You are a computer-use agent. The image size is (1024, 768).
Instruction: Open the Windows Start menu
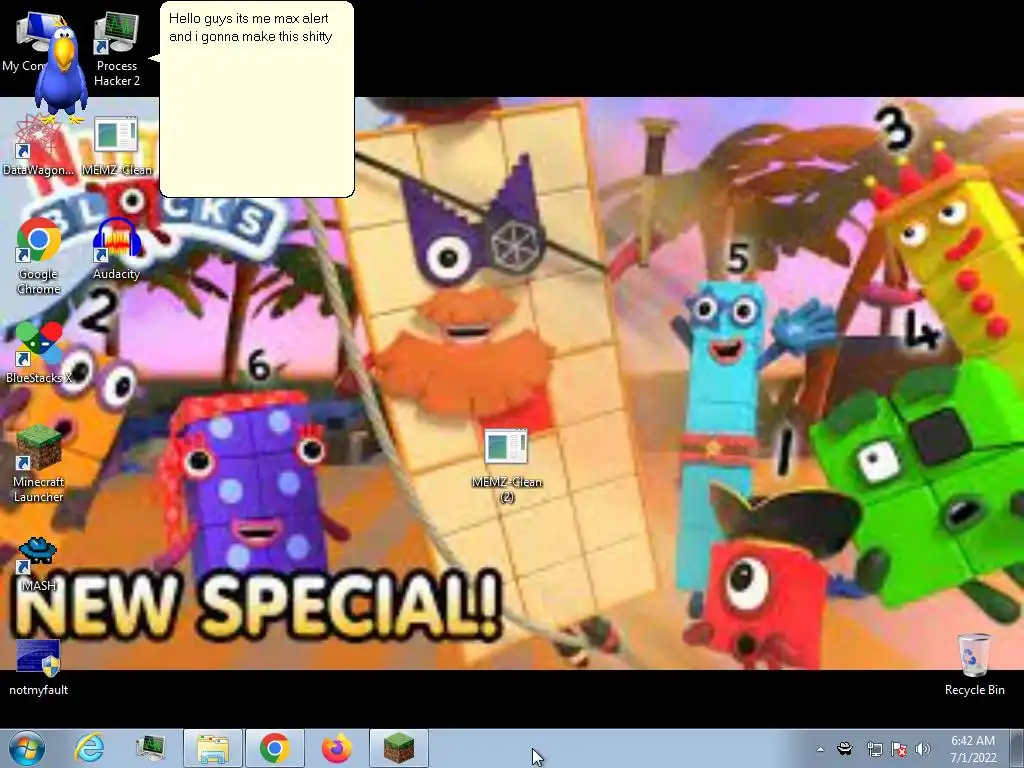[26, 748]
